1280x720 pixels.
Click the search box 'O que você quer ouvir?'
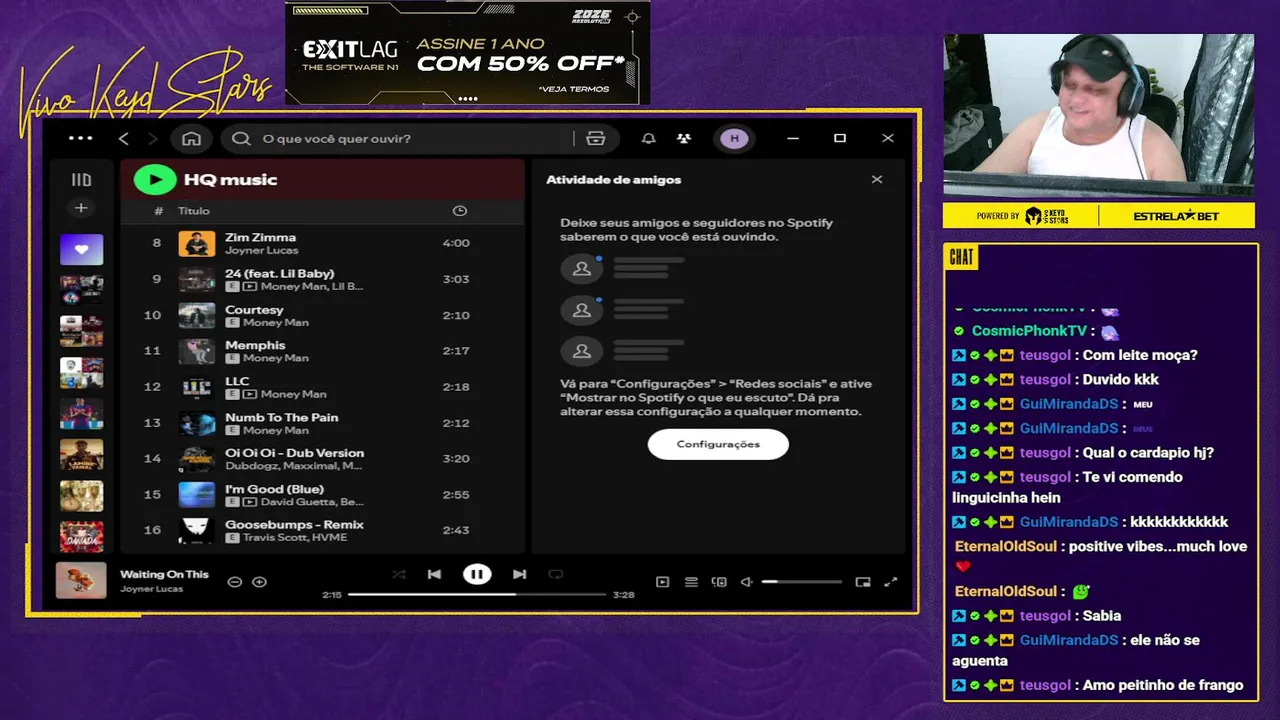pyautogui.click(x=400, y=138)
